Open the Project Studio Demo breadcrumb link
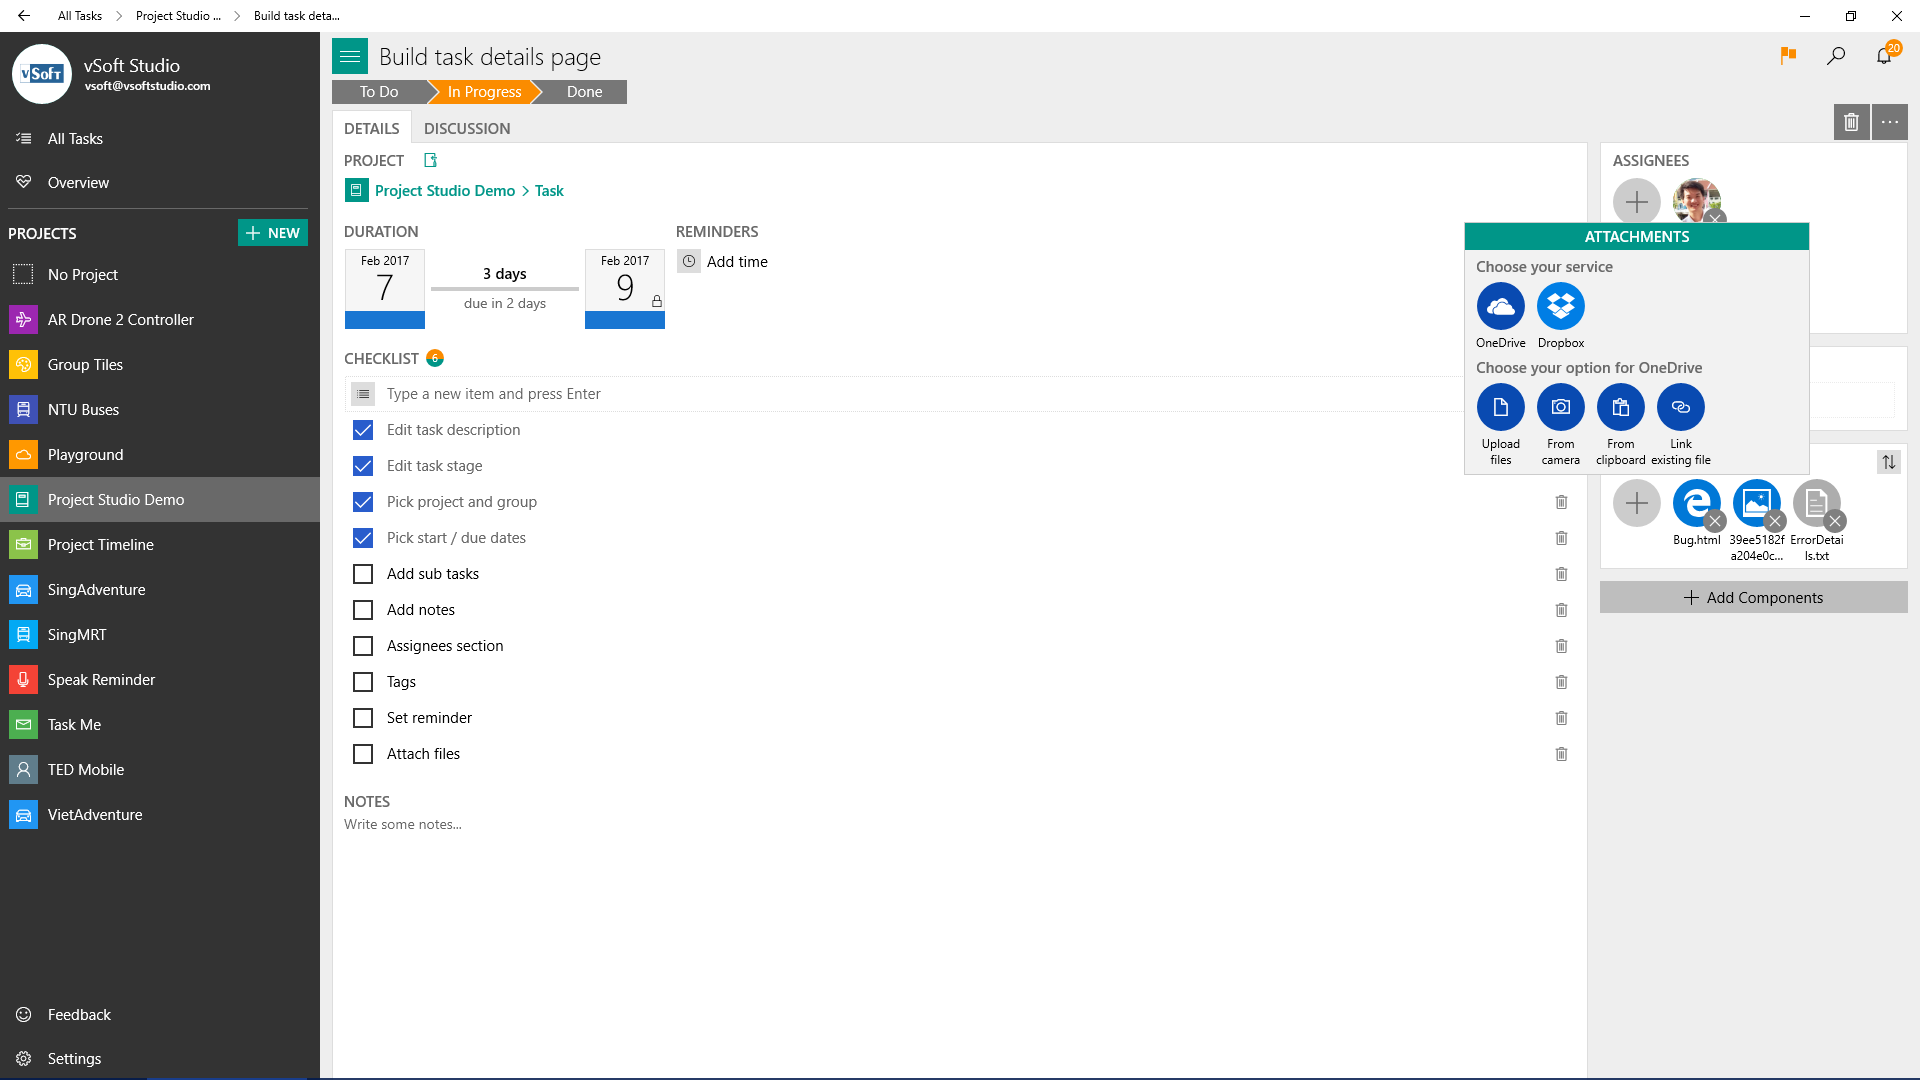Image resolution: width=1920 pixels, height=1080 pixels. tap(444, 191)
